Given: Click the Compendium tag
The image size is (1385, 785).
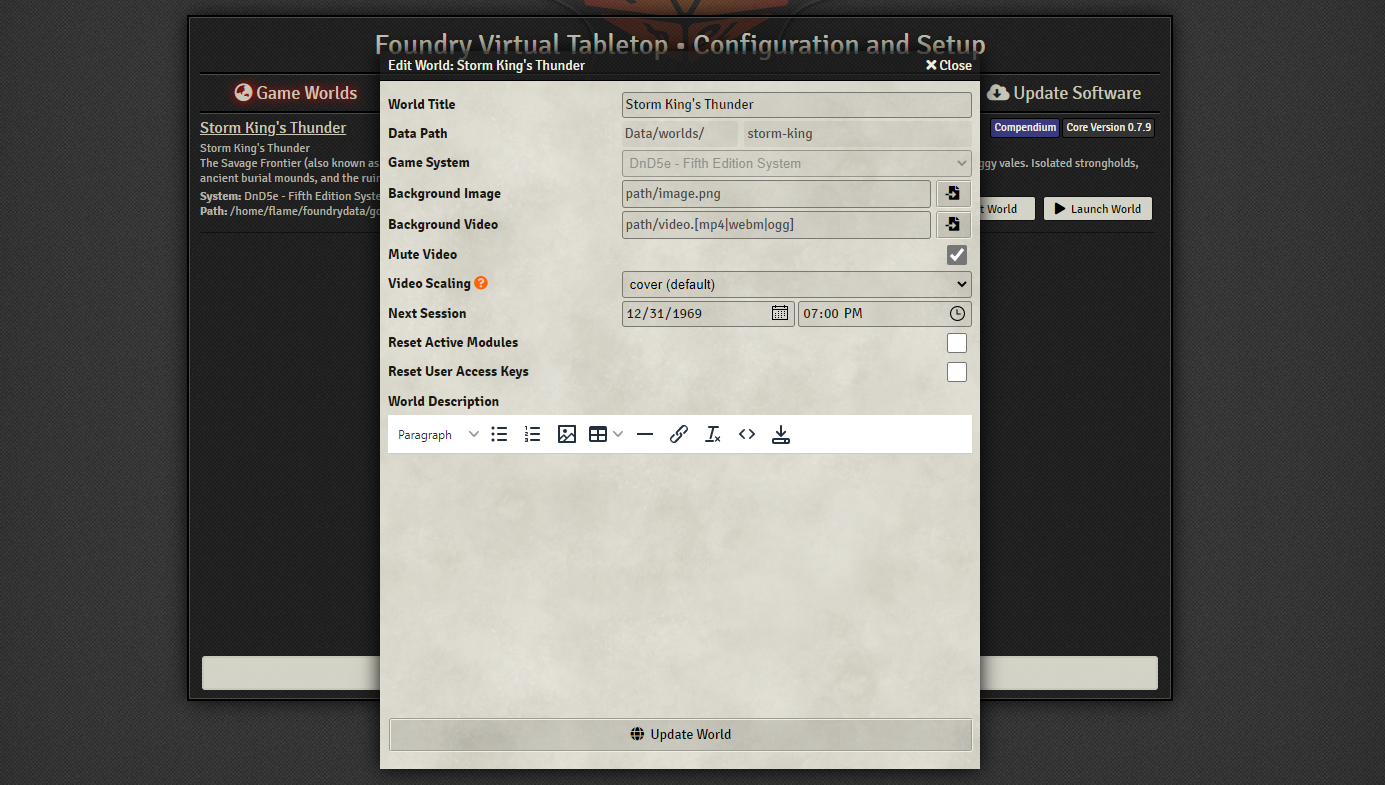Looking at the screenshot, I should coord(1025,128).
